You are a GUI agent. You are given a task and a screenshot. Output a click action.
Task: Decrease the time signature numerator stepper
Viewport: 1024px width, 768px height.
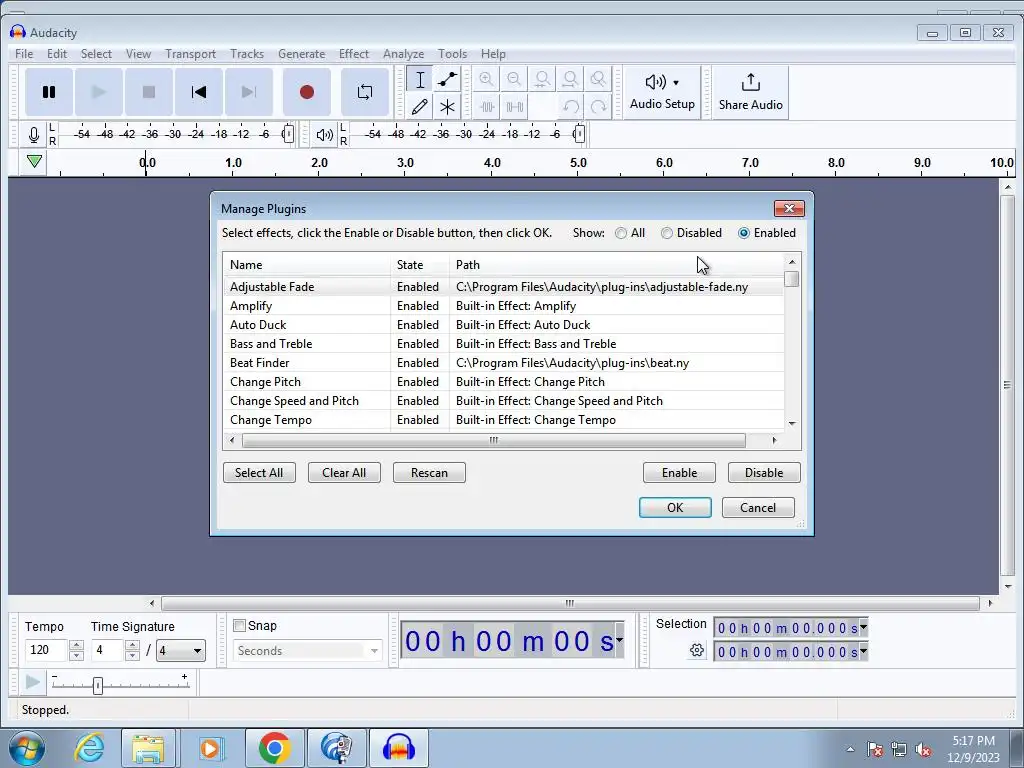(x=133, y=656)
